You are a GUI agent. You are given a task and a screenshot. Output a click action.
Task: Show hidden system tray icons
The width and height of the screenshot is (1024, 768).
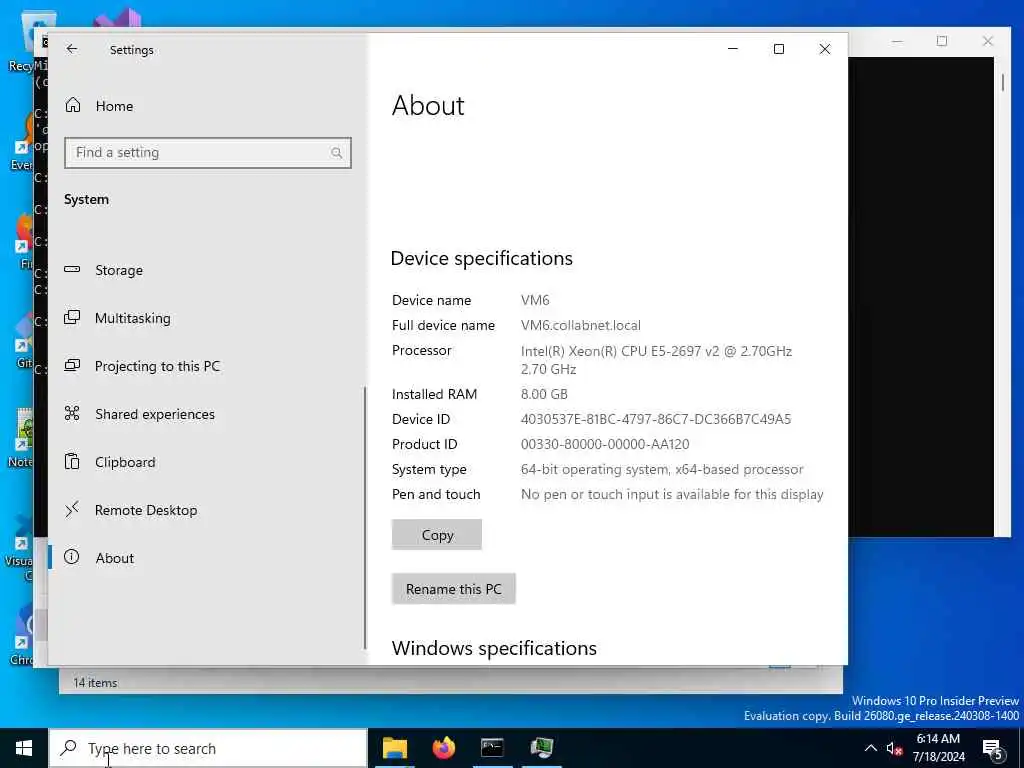click(x=871, y=748)
